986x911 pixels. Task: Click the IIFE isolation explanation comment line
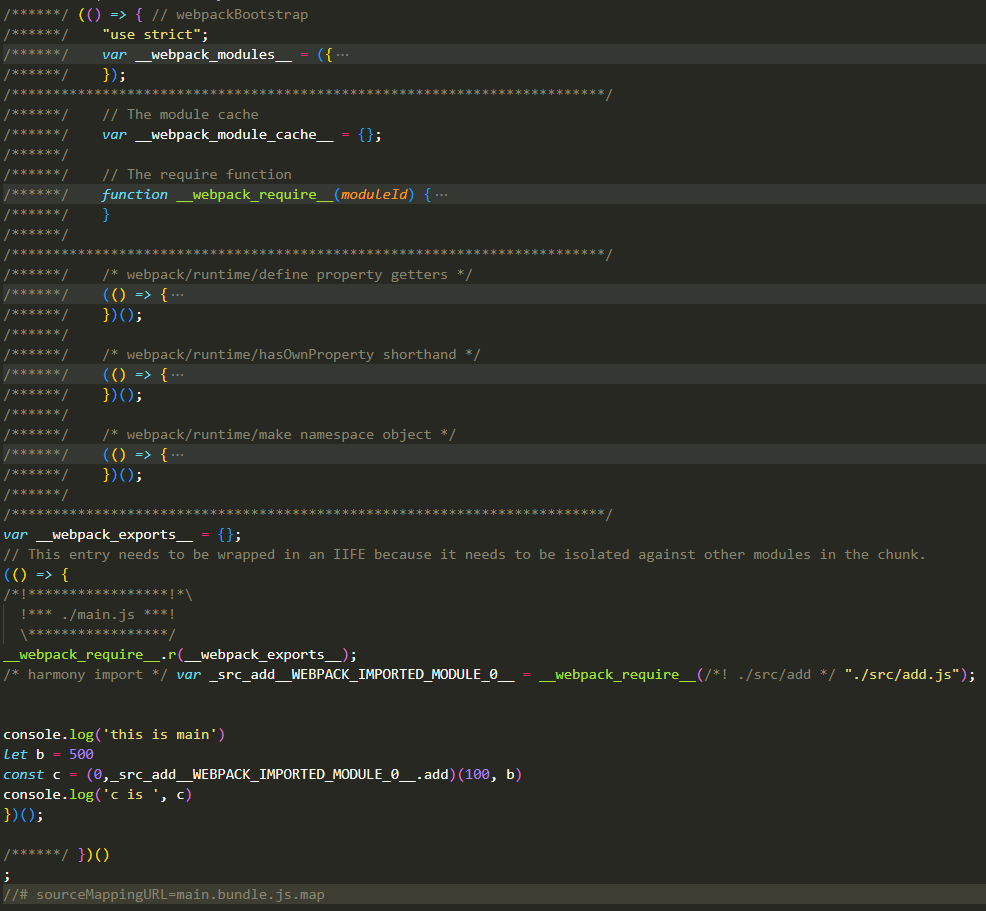[x=464, y=555]
